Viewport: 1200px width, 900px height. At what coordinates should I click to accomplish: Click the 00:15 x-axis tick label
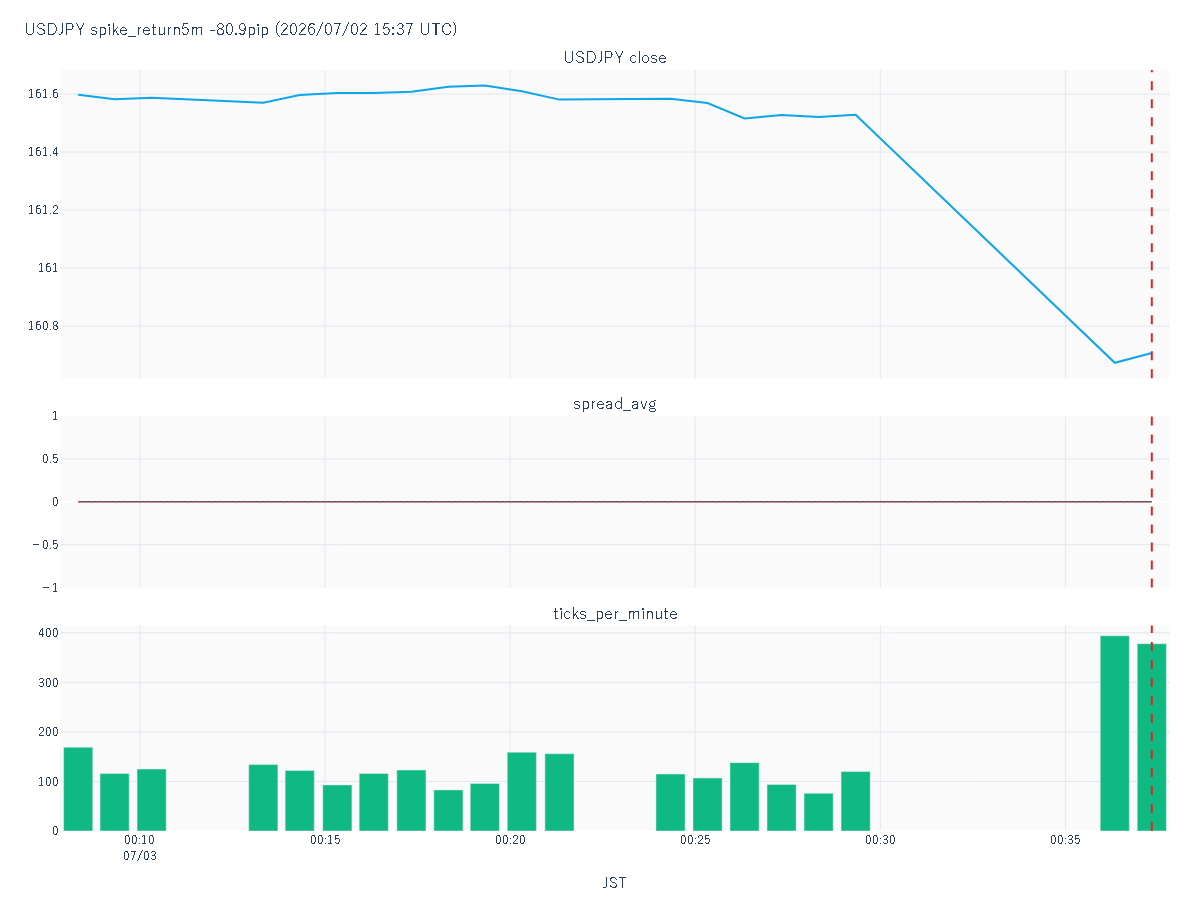325,841
